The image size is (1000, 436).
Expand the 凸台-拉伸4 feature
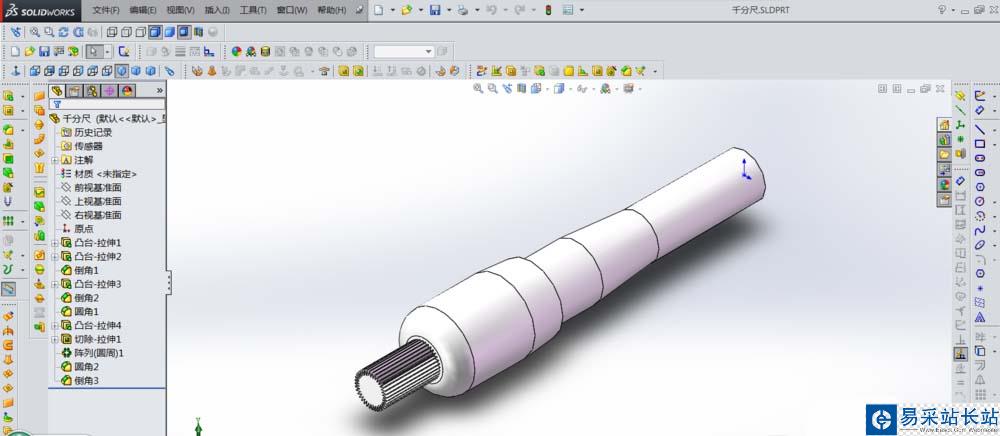tap(55, 325)
